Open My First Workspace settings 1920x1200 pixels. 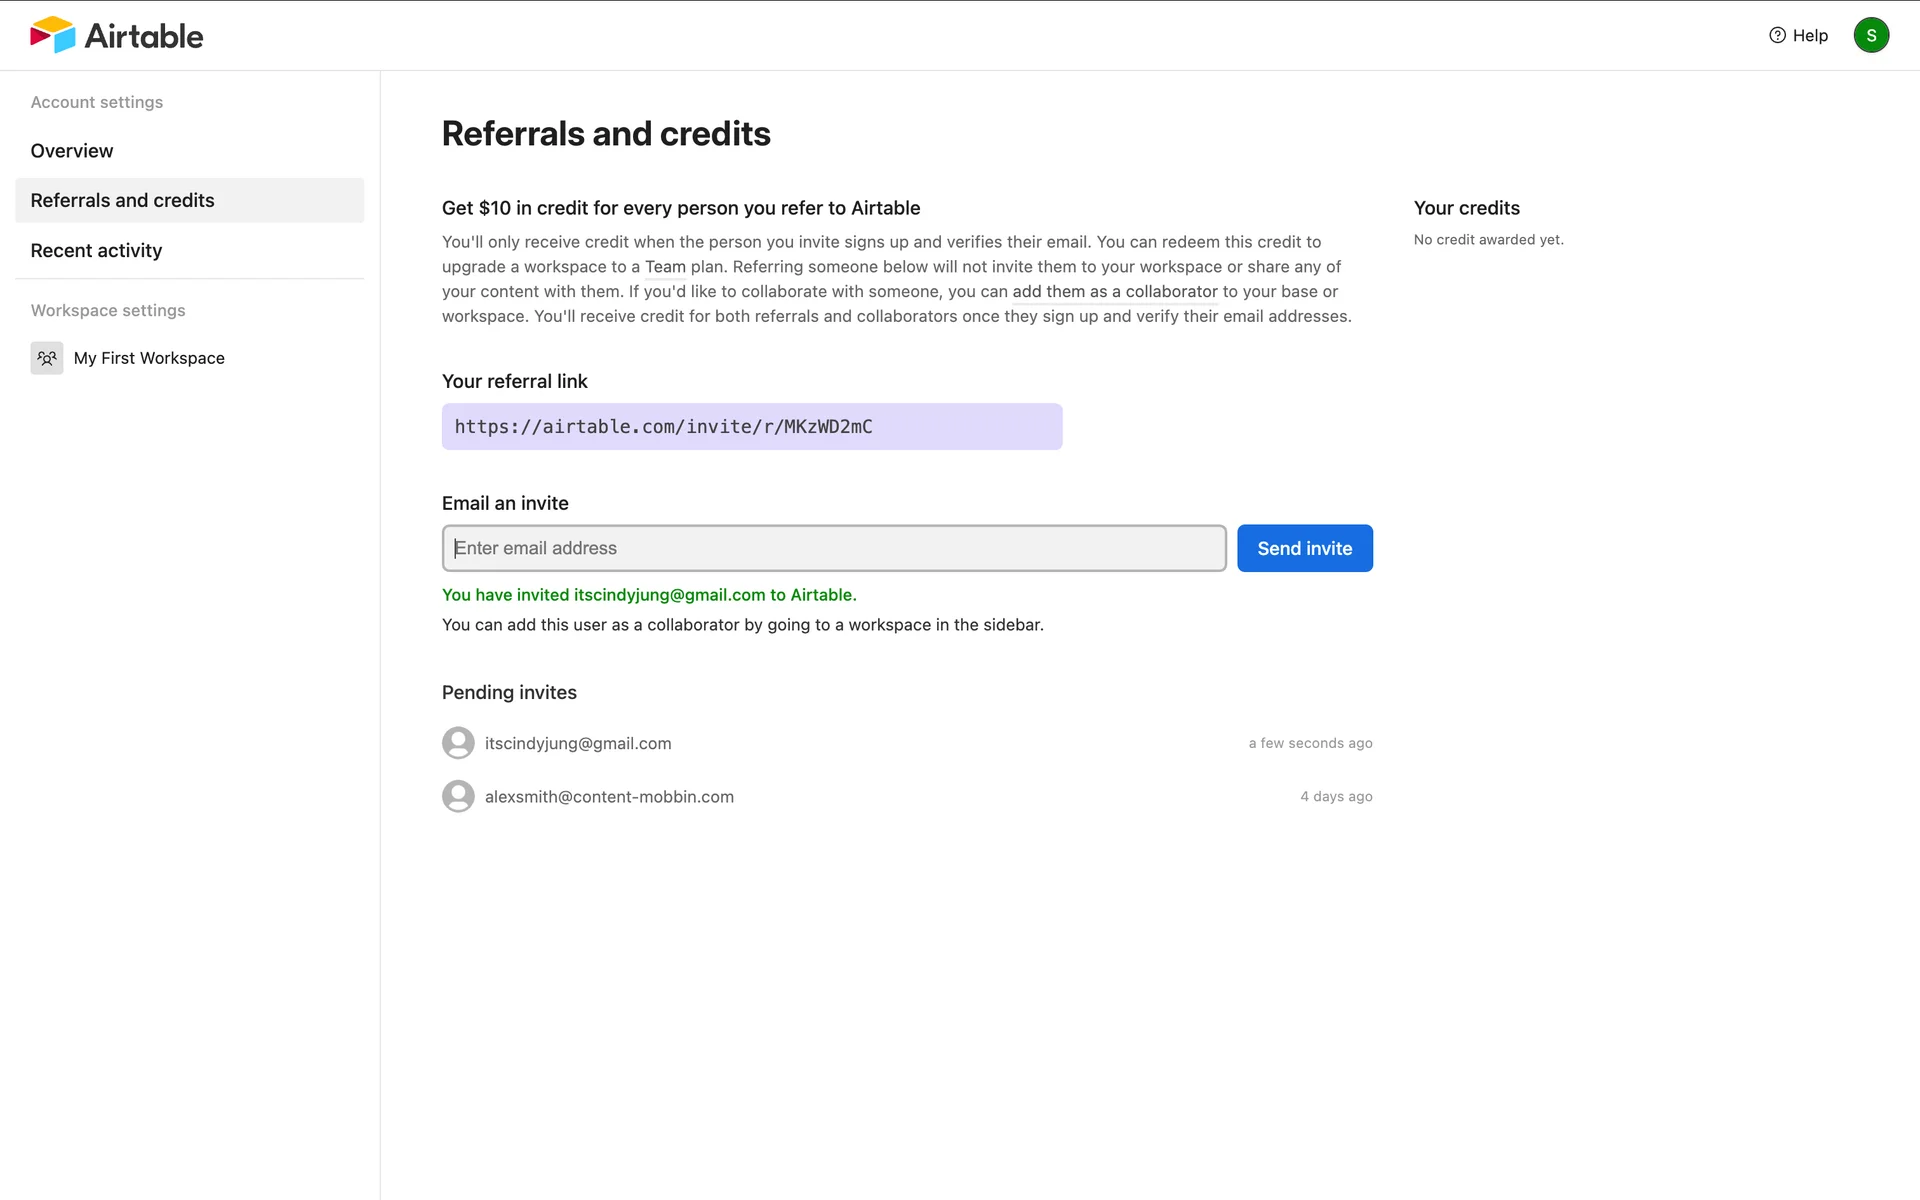tap(149, 358)
